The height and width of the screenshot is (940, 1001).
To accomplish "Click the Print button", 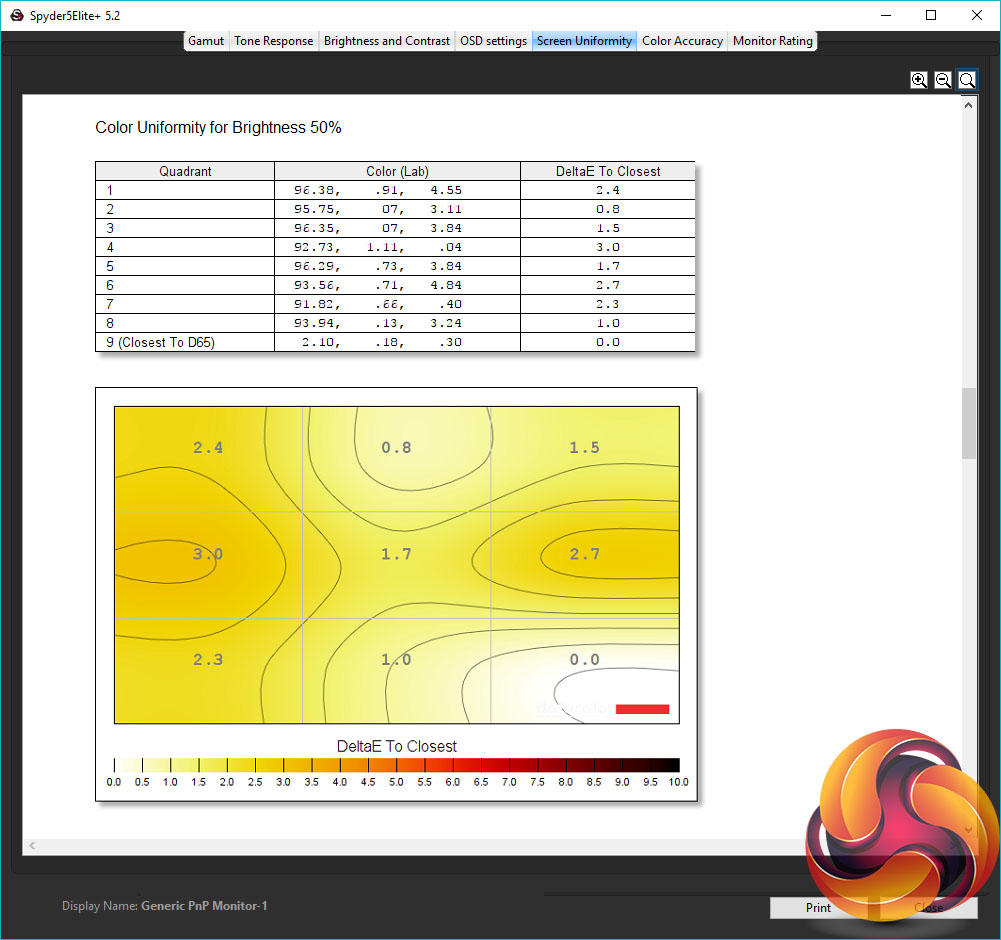I will 818,907.
